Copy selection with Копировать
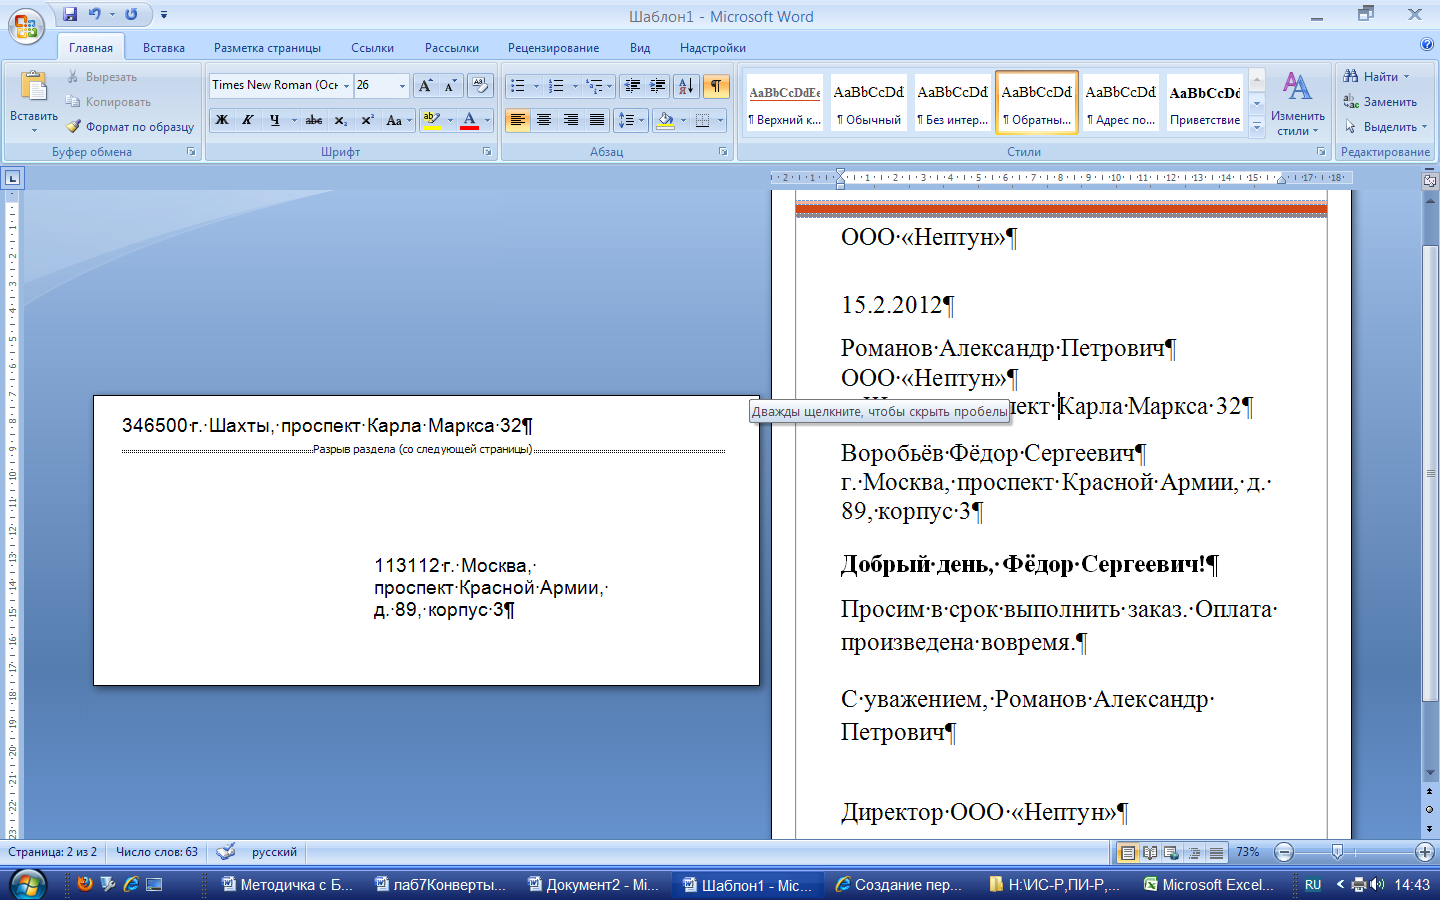This screenshot has width=1440, height=900. pyautogui.click(x=108, y=102)
